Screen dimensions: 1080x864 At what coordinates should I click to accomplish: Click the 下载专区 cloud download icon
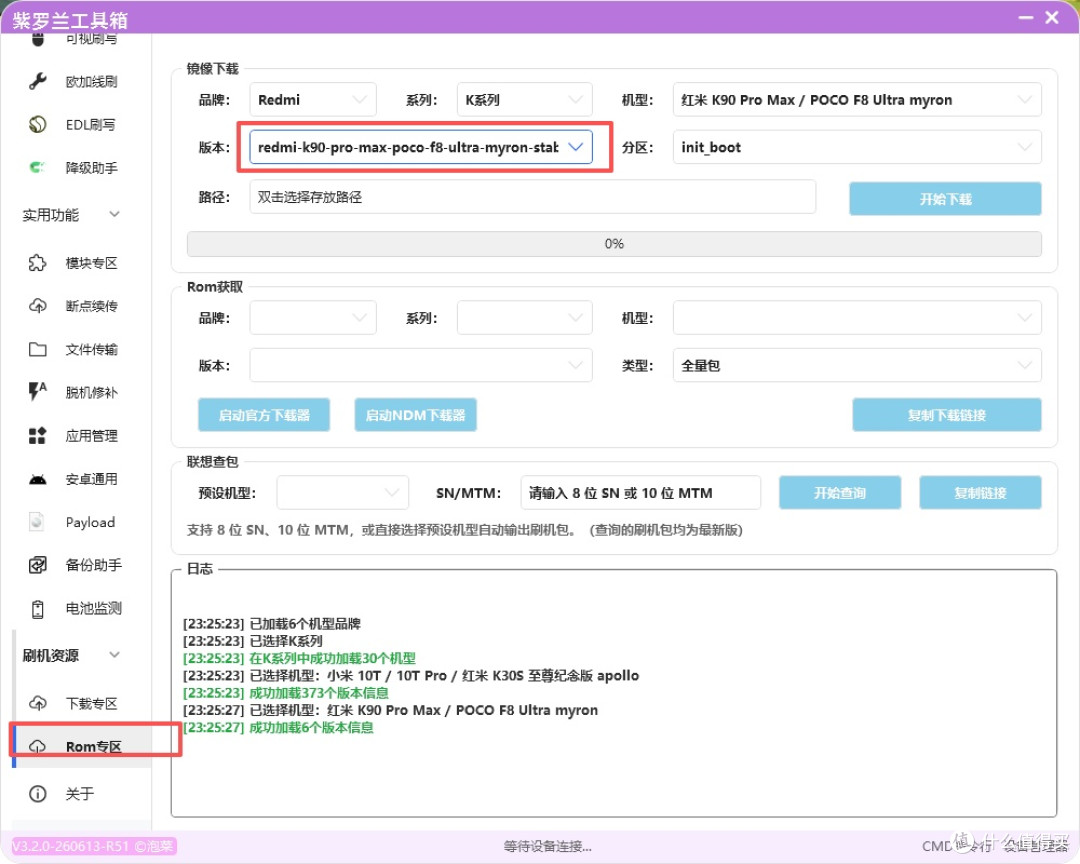(38, 703)
